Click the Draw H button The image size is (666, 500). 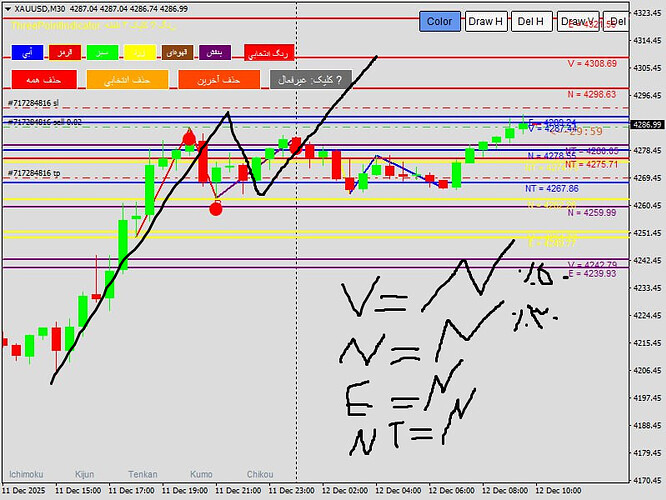click(x=485, y=21)
